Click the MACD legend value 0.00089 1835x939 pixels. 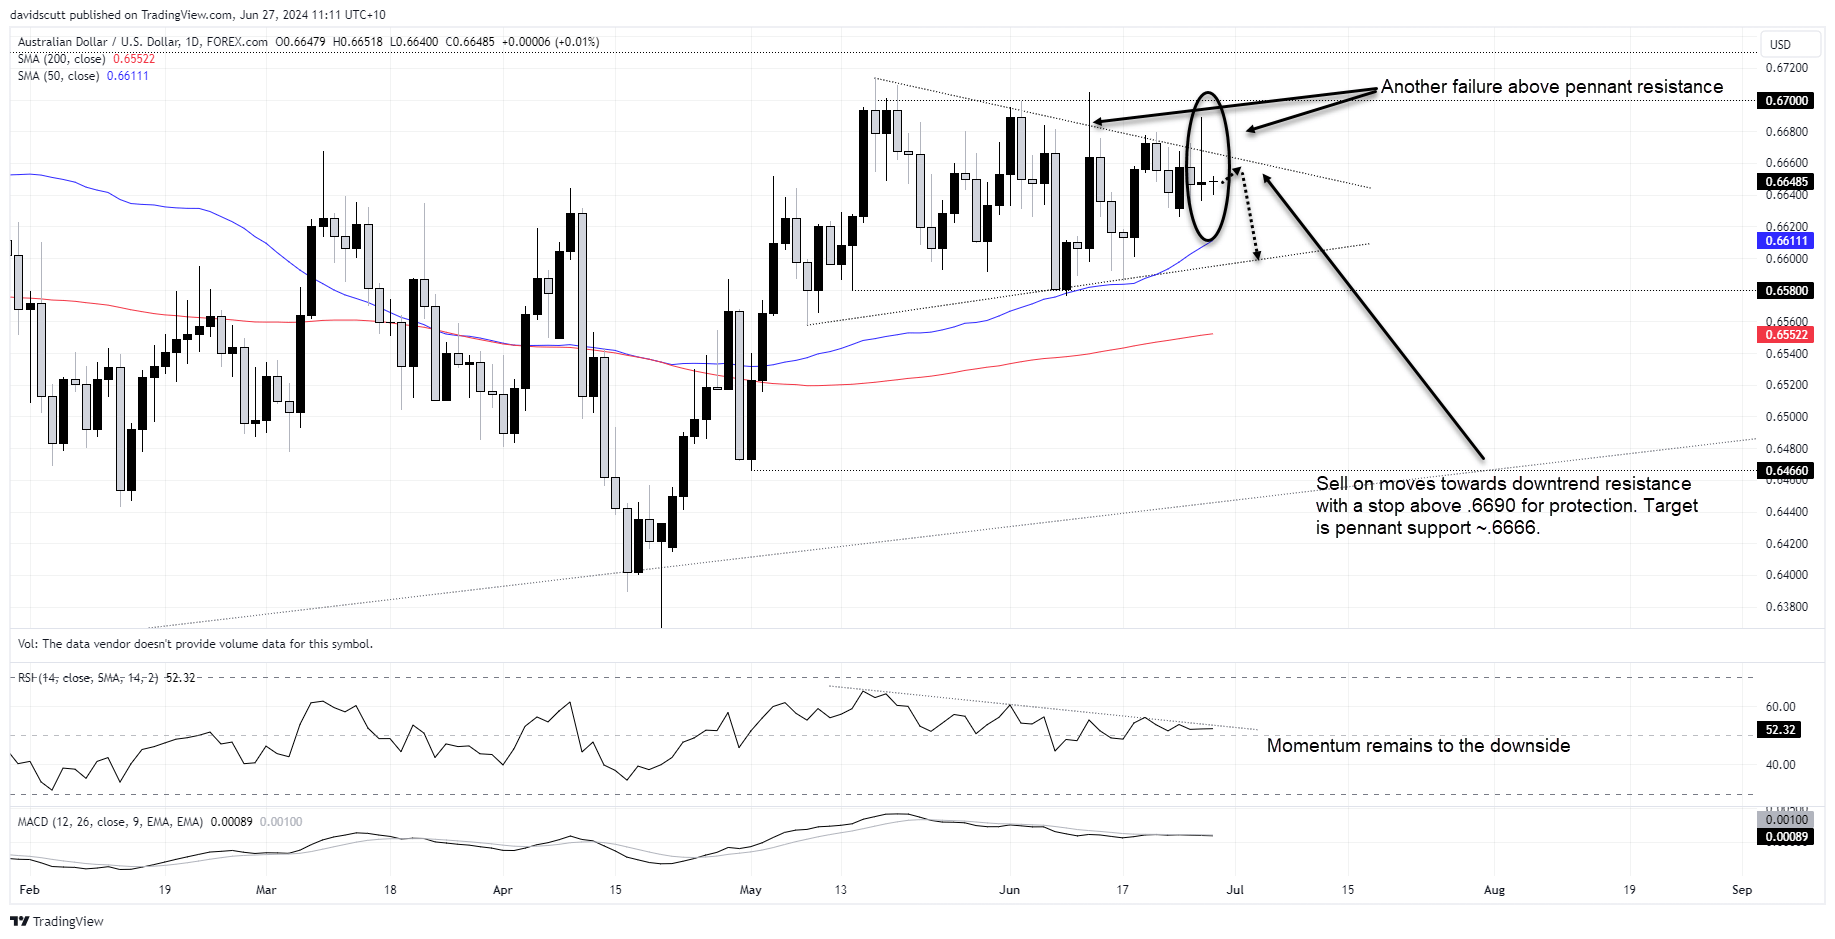click(231, 822)
